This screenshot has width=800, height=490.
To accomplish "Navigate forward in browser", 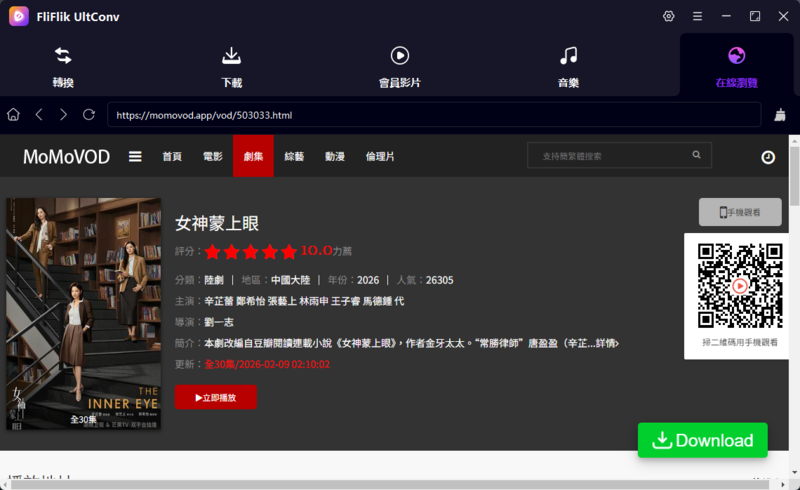I will pyautogui.click(x=64, y=115).
